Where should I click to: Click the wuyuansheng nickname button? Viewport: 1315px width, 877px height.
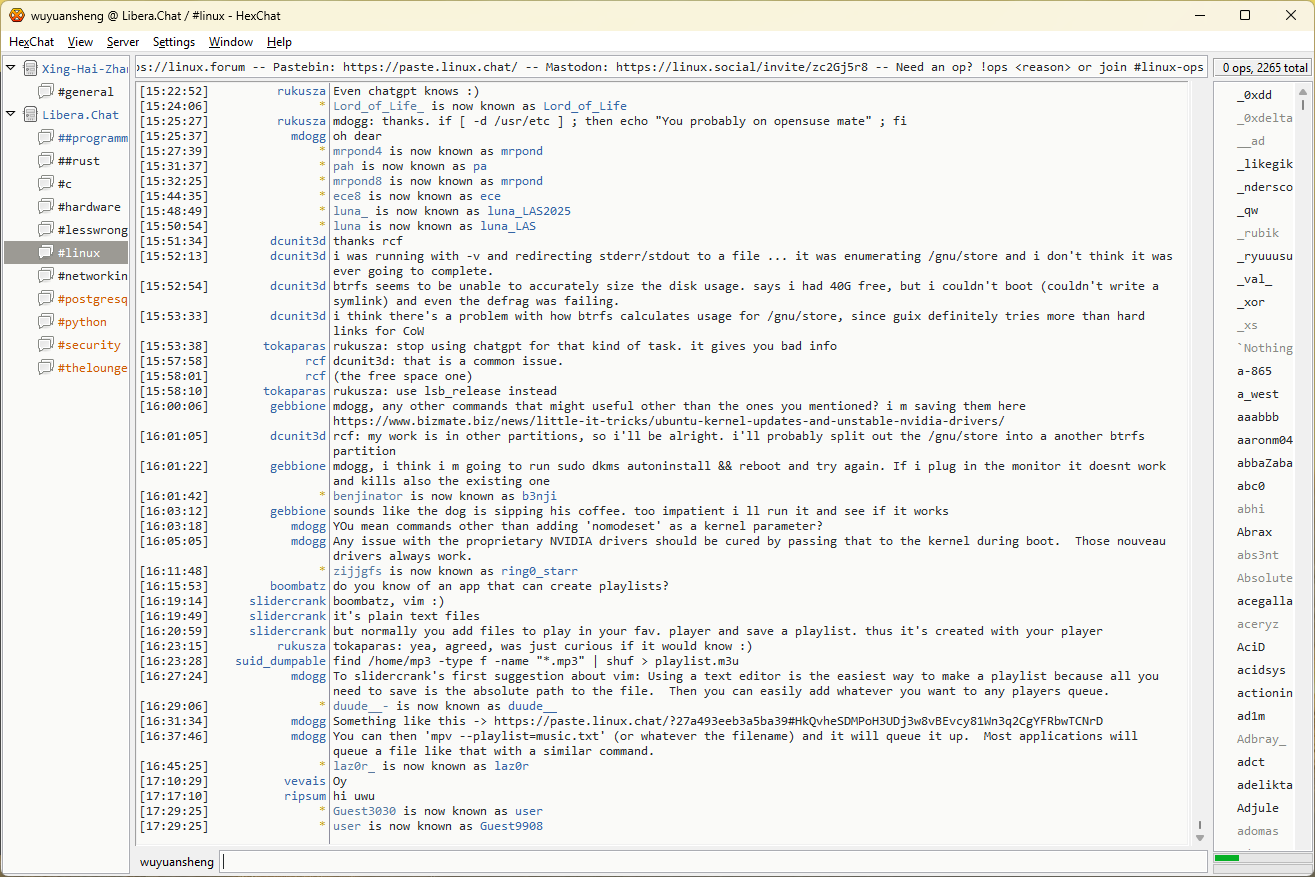click(176, 862)
